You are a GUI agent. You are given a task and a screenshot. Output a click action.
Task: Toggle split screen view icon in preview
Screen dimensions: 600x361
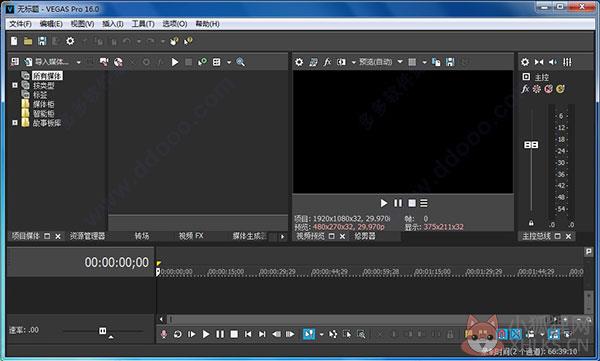341,62
